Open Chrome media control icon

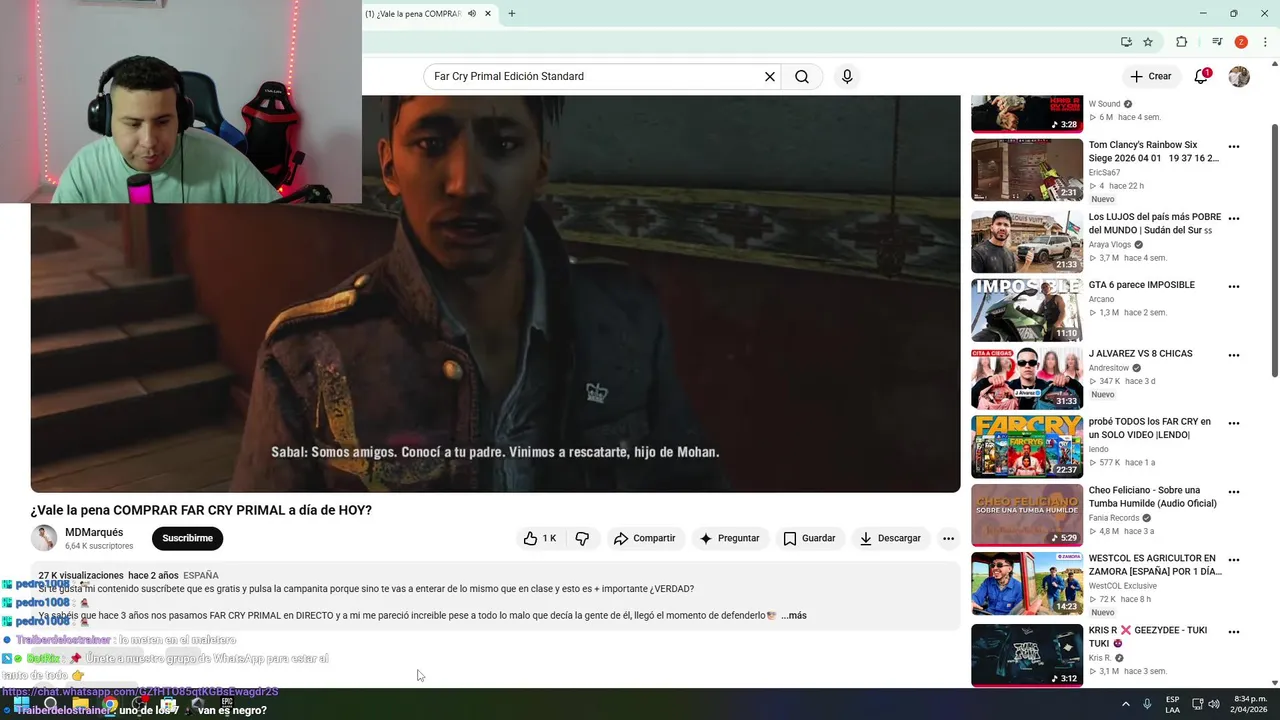pos(1217,42)
